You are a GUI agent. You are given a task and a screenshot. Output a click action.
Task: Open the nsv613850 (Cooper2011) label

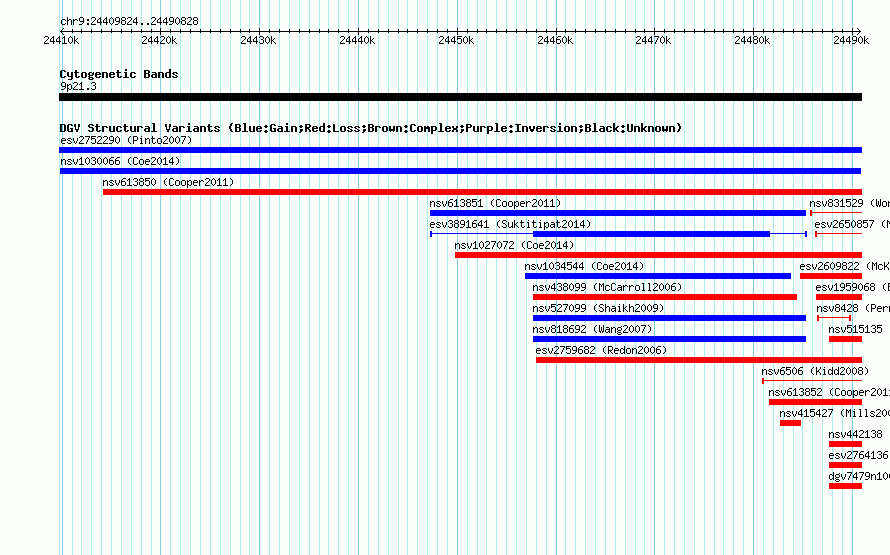(168, 182)
